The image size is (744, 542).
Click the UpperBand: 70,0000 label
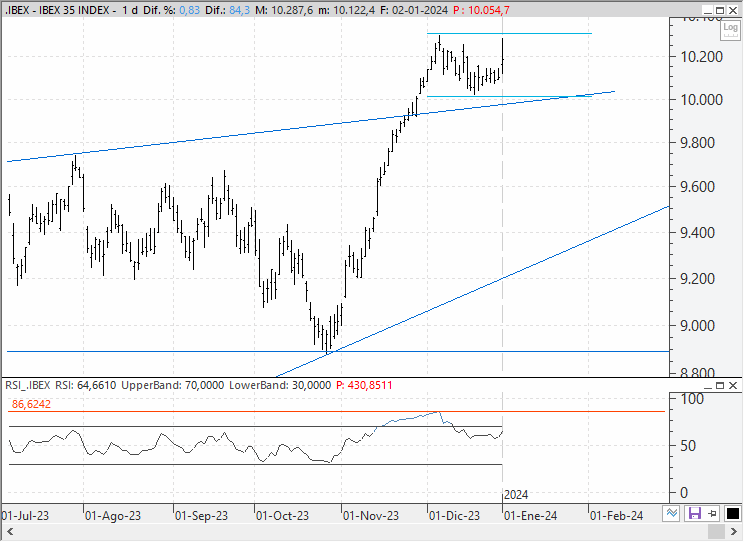click(172, 385)
